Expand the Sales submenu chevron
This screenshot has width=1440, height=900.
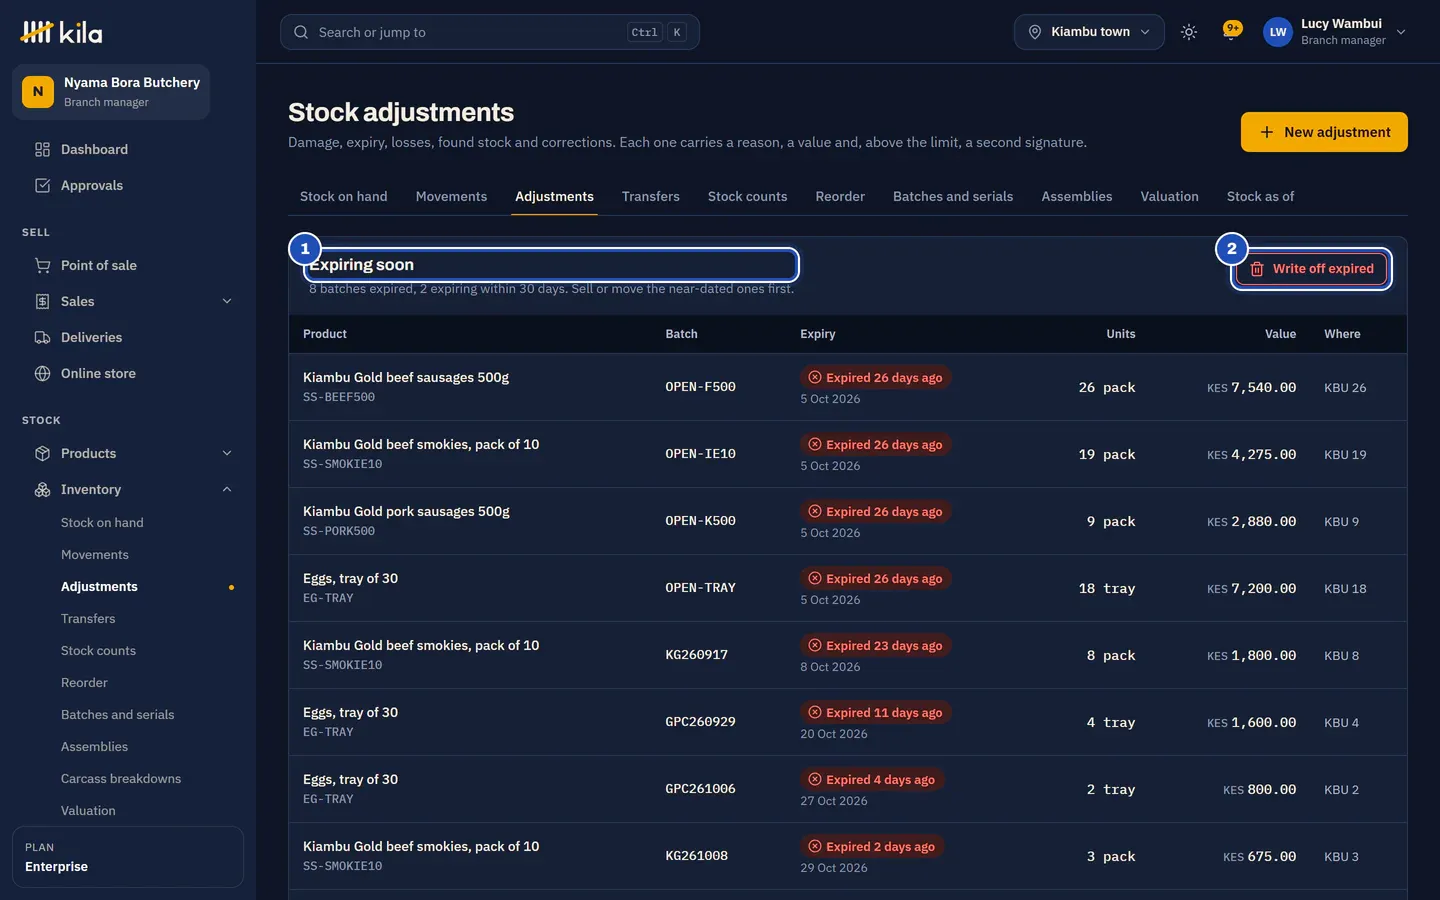pyautogui.click(x=227, y=302)
